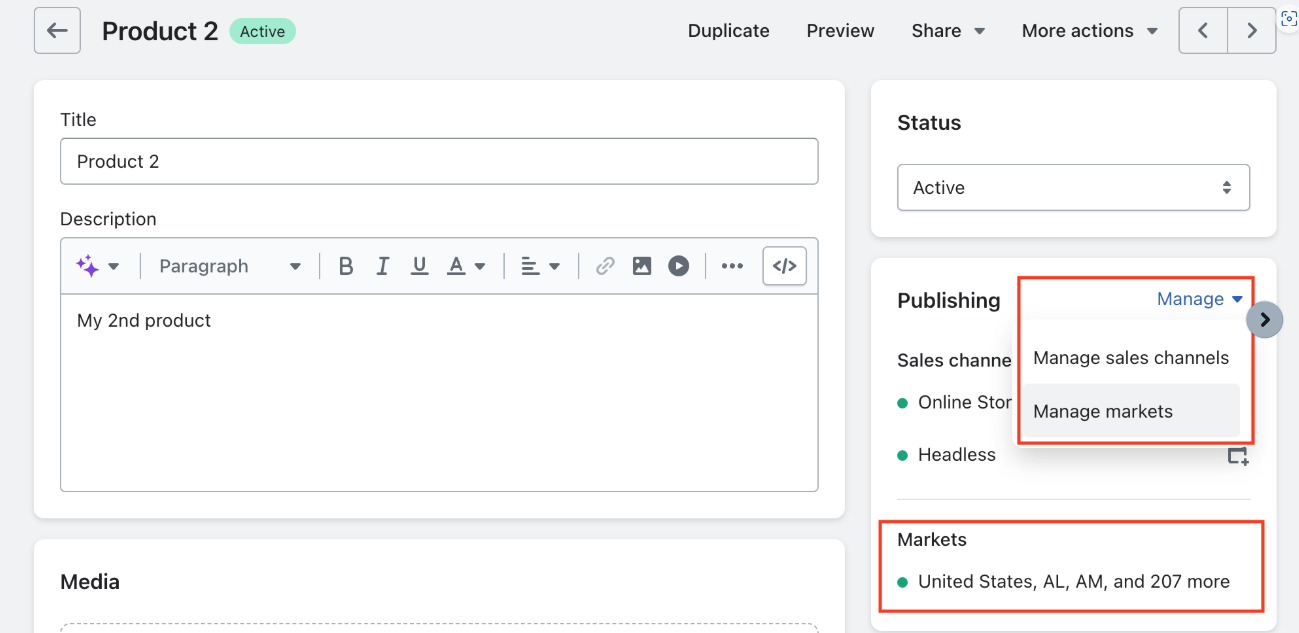
Task: Select Manage markets menu item
Action: point(1103,411)
